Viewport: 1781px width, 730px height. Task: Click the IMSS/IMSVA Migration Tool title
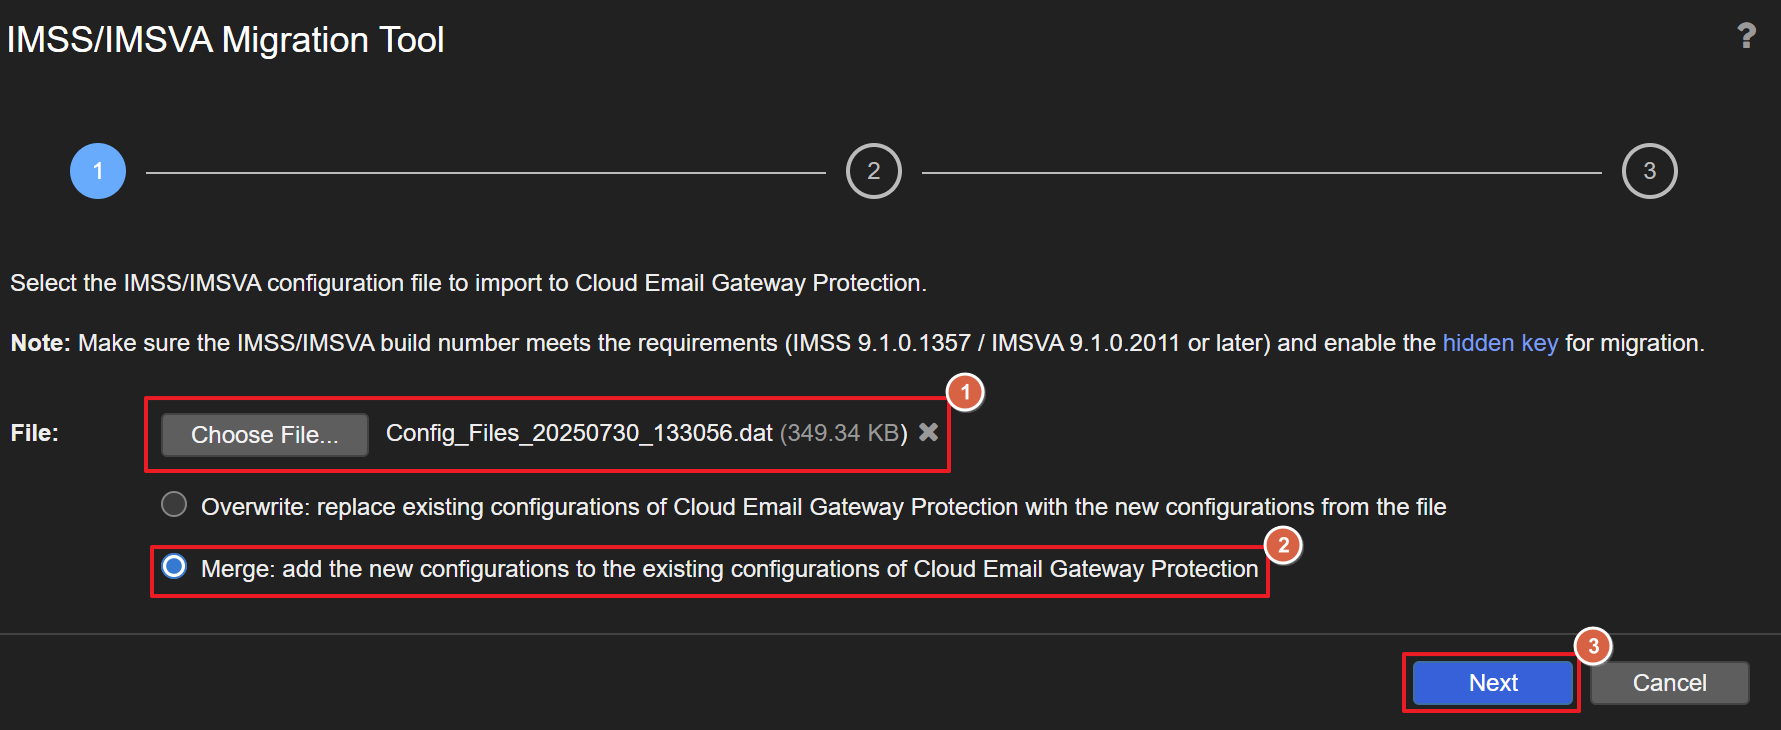point(225,40)
